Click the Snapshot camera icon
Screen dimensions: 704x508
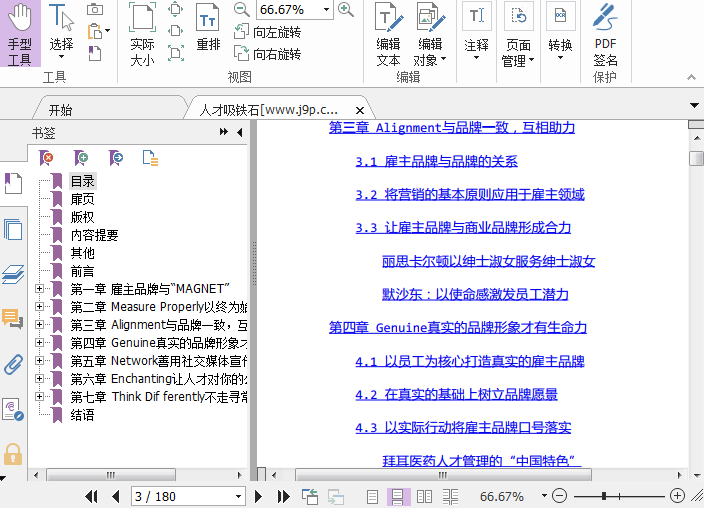[95, 9]
